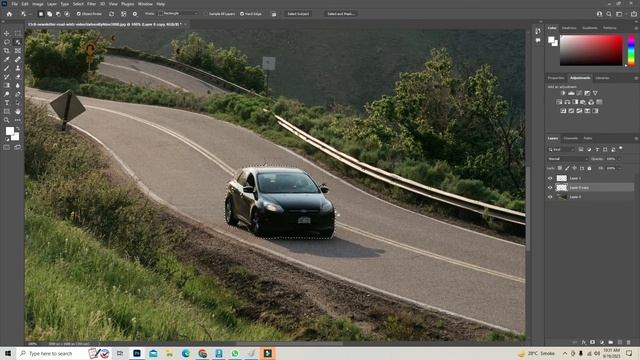Select the Rectangular Marquee tool
Screen dimensions: 640x360
(18, 33)
